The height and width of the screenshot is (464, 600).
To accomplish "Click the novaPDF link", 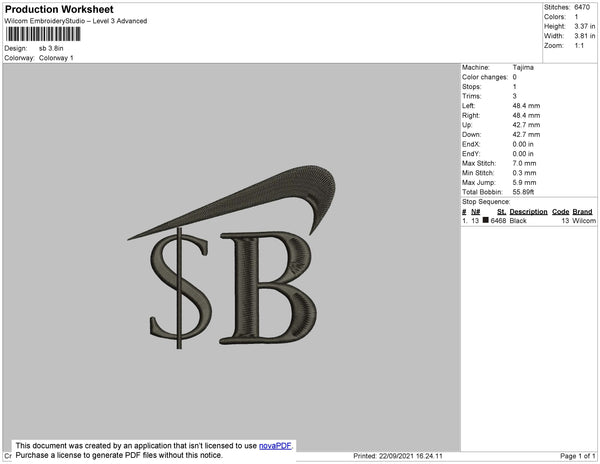I will [275, 446].
